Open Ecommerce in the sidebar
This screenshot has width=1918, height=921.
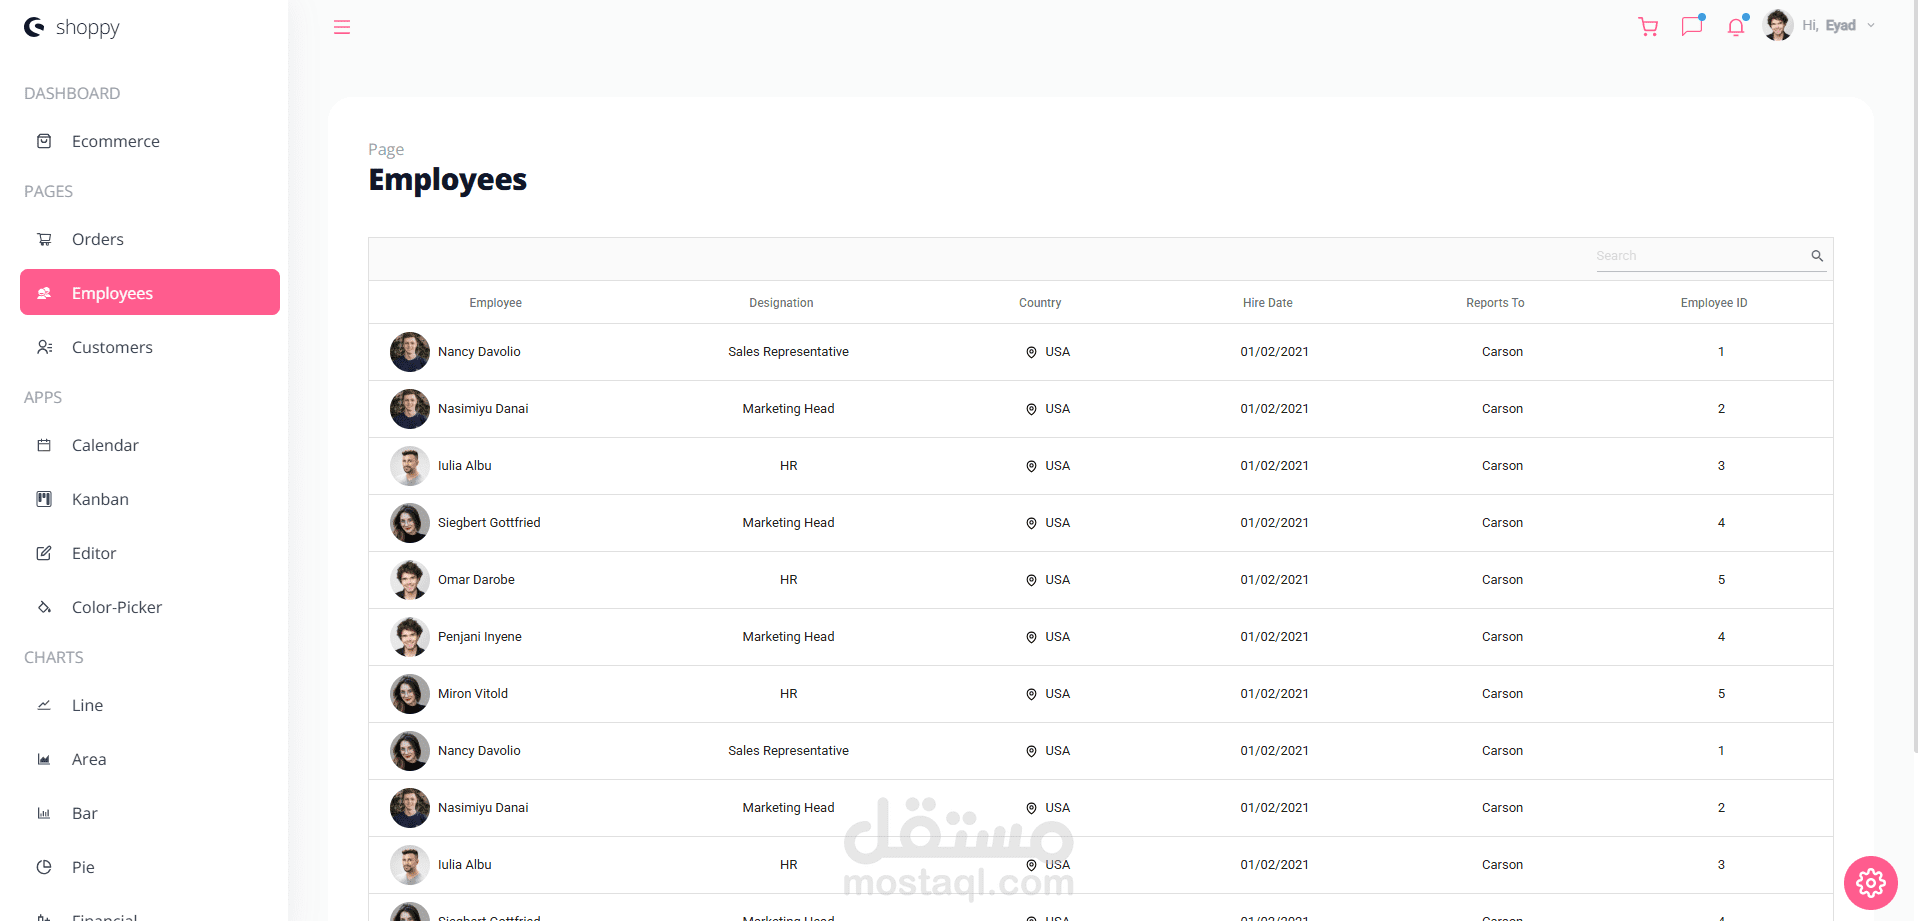coord(150,141)
